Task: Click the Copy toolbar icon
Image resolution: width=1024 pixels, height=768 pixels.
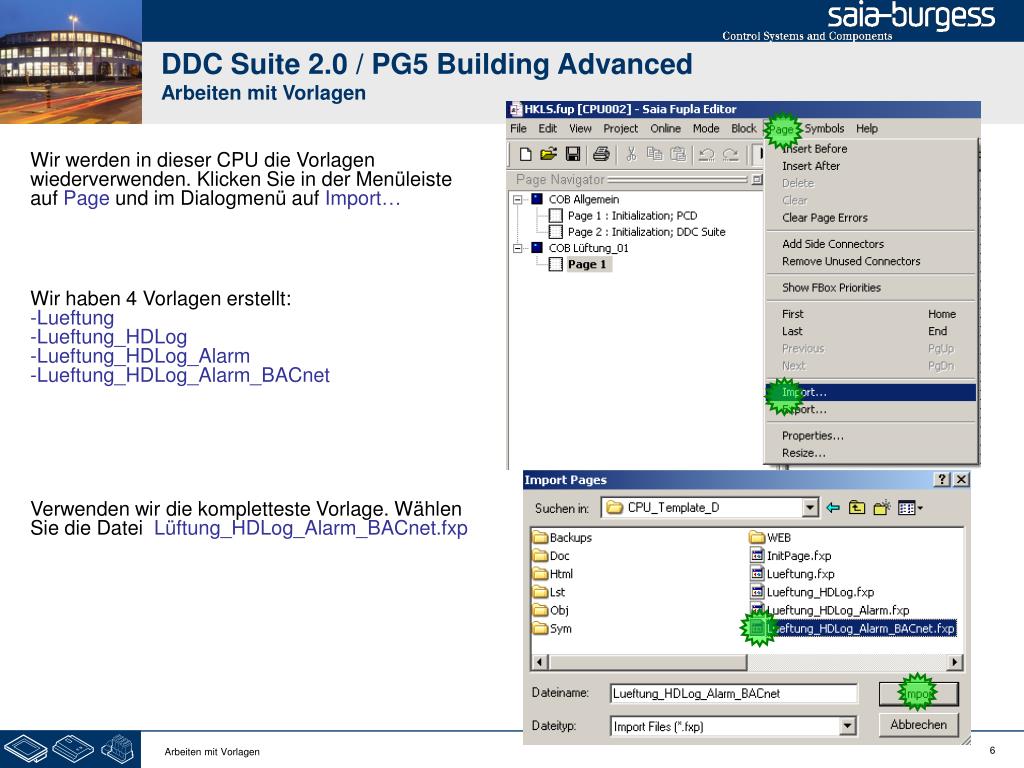Action: coord(654,154)
